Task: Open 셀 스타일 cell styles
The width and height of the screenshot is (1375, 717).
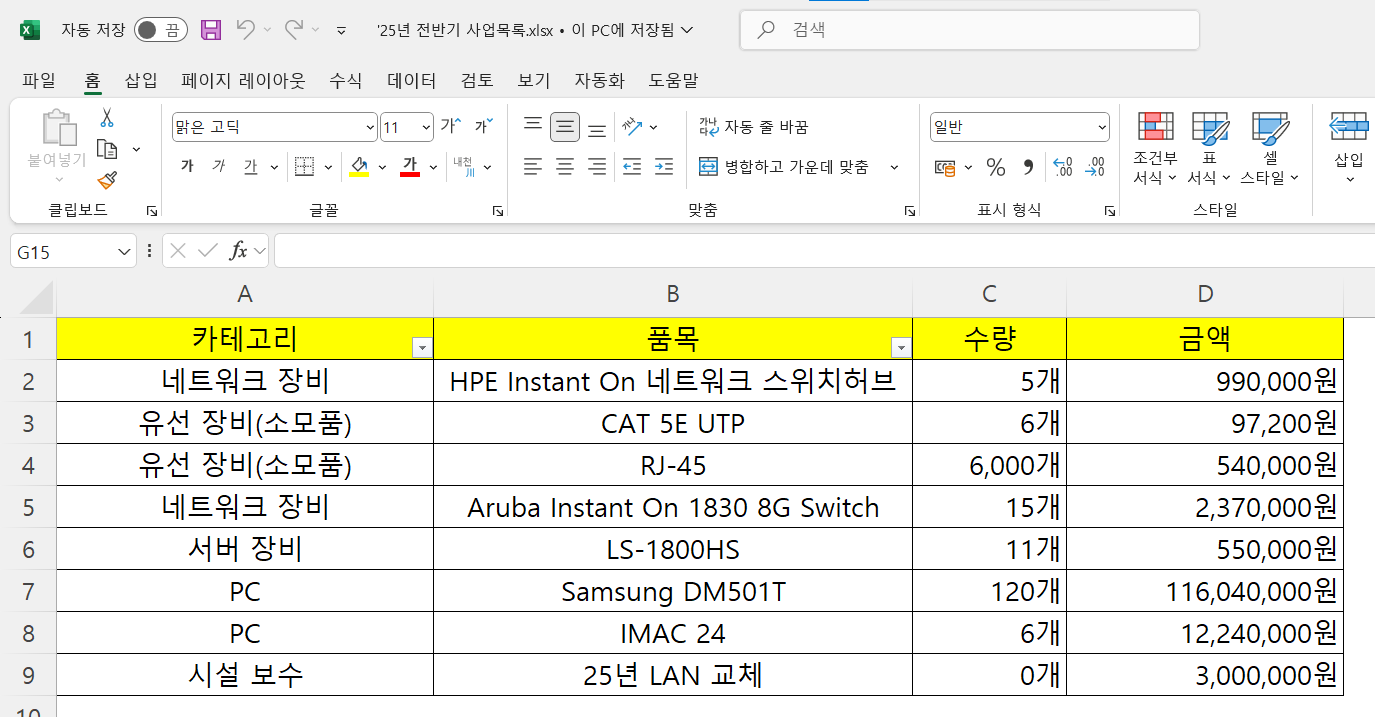Action: (x=1270, y=149)
